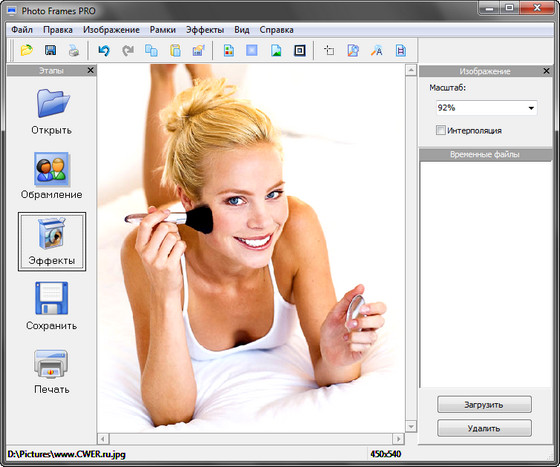Close the Этапы panel
The image size is (560, 467).
coord(91,70)
